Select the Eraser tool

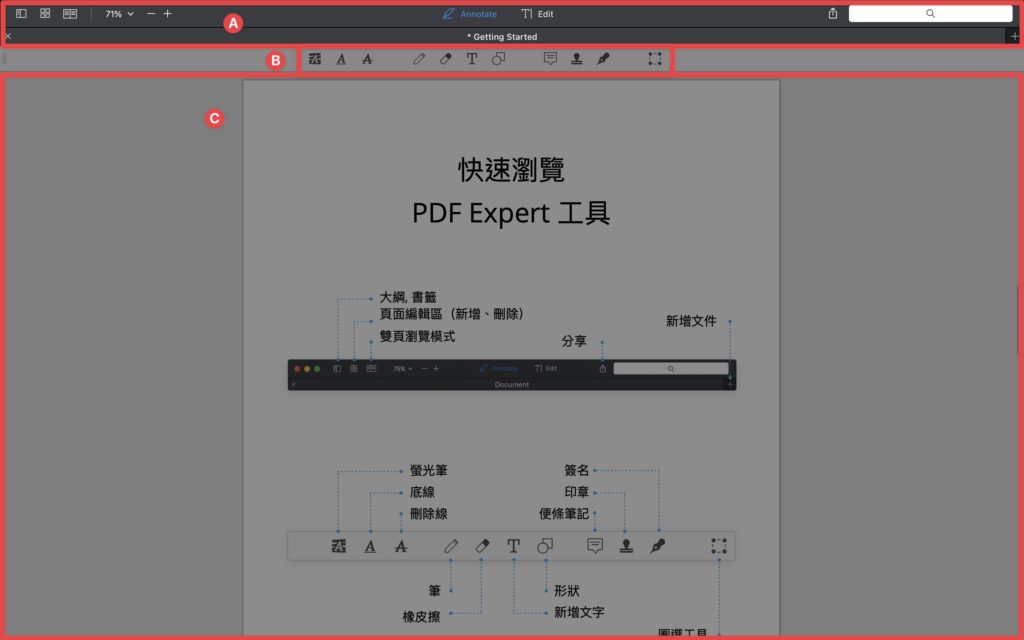coord(445,59)
